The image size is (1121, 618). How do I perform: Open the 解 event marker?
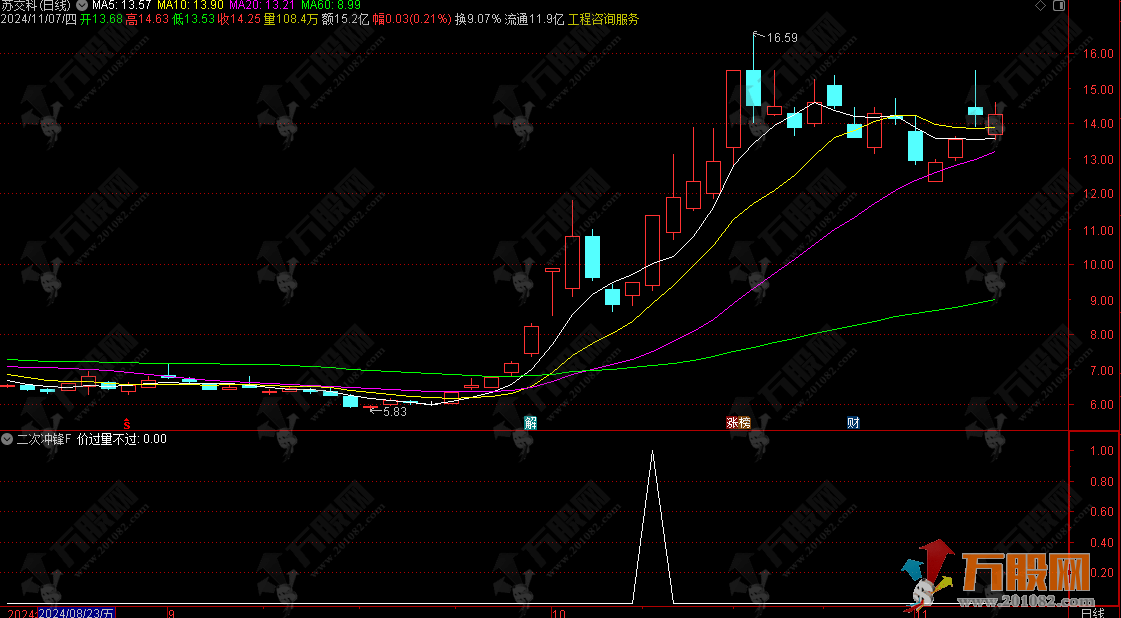coord(530,423)
